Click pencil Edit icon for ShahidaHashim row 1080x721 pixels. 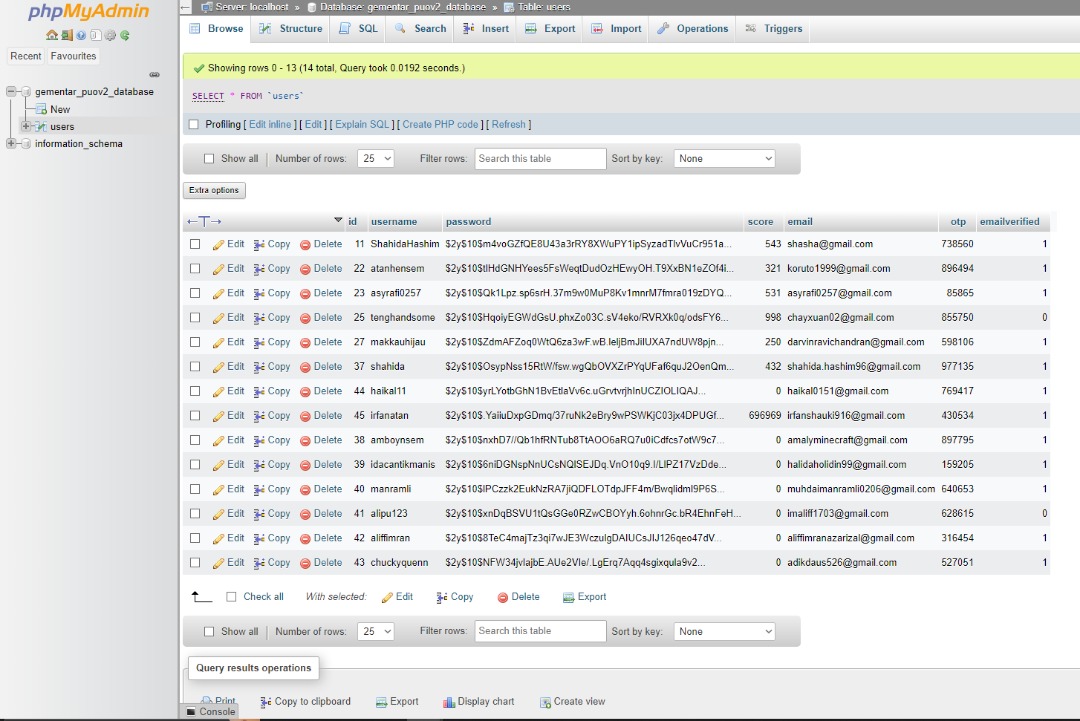click(219, 244)
